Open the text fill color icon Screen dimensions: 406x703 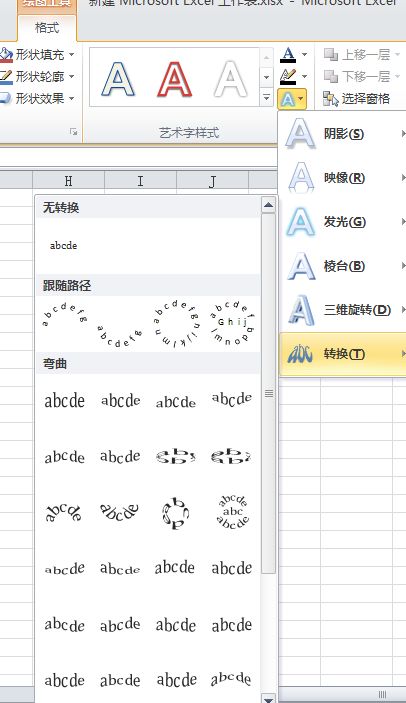point(288,55)
